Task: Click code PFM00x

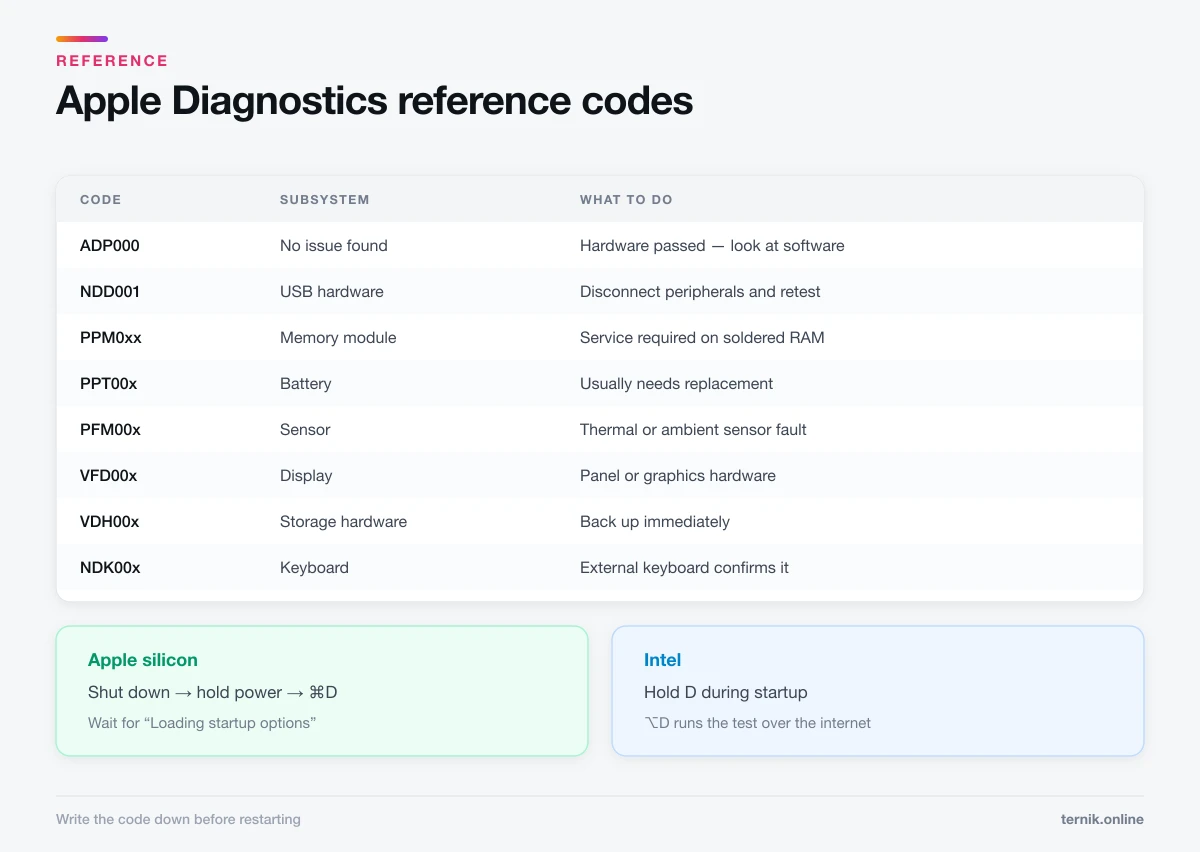Action: tap(110, 430)
